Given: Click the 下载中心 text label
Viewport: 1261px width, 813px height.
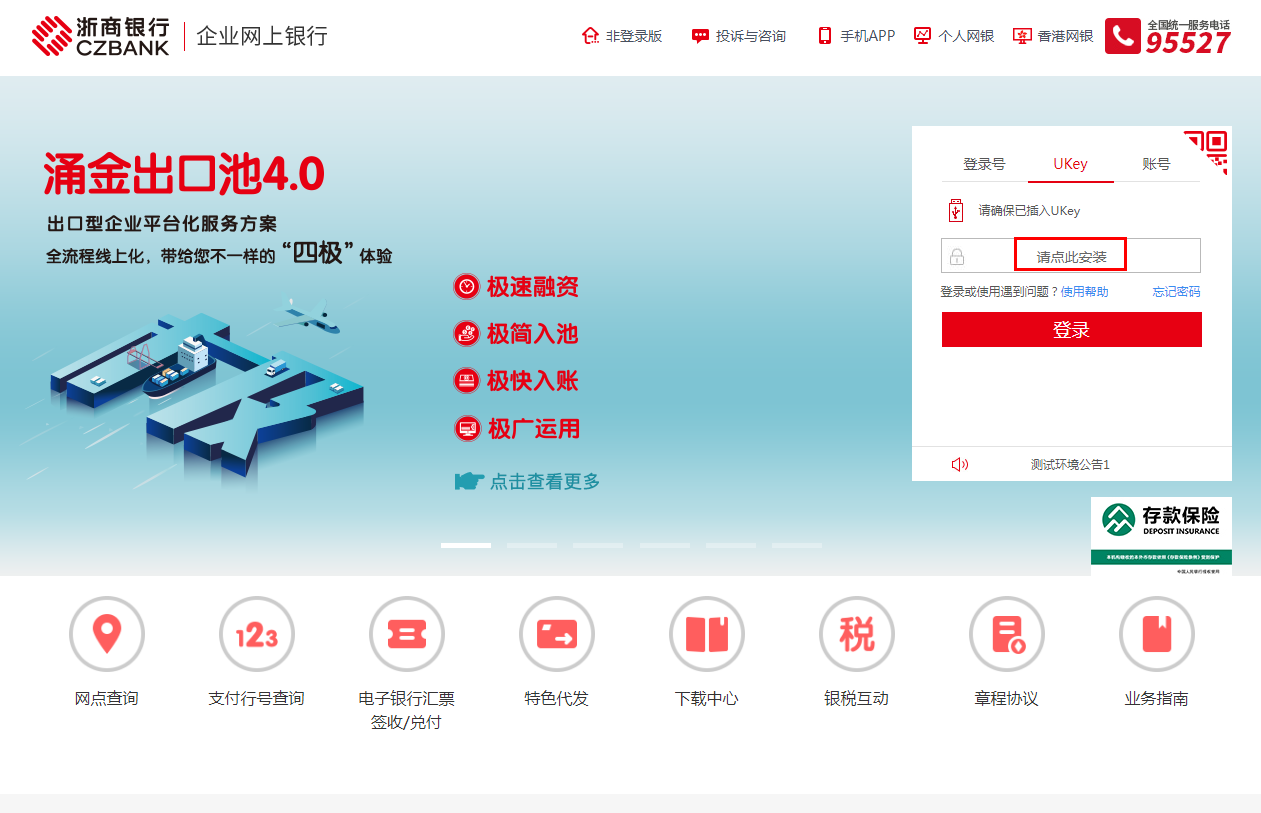Looking at the screenshot, I should tap(707, 698).
